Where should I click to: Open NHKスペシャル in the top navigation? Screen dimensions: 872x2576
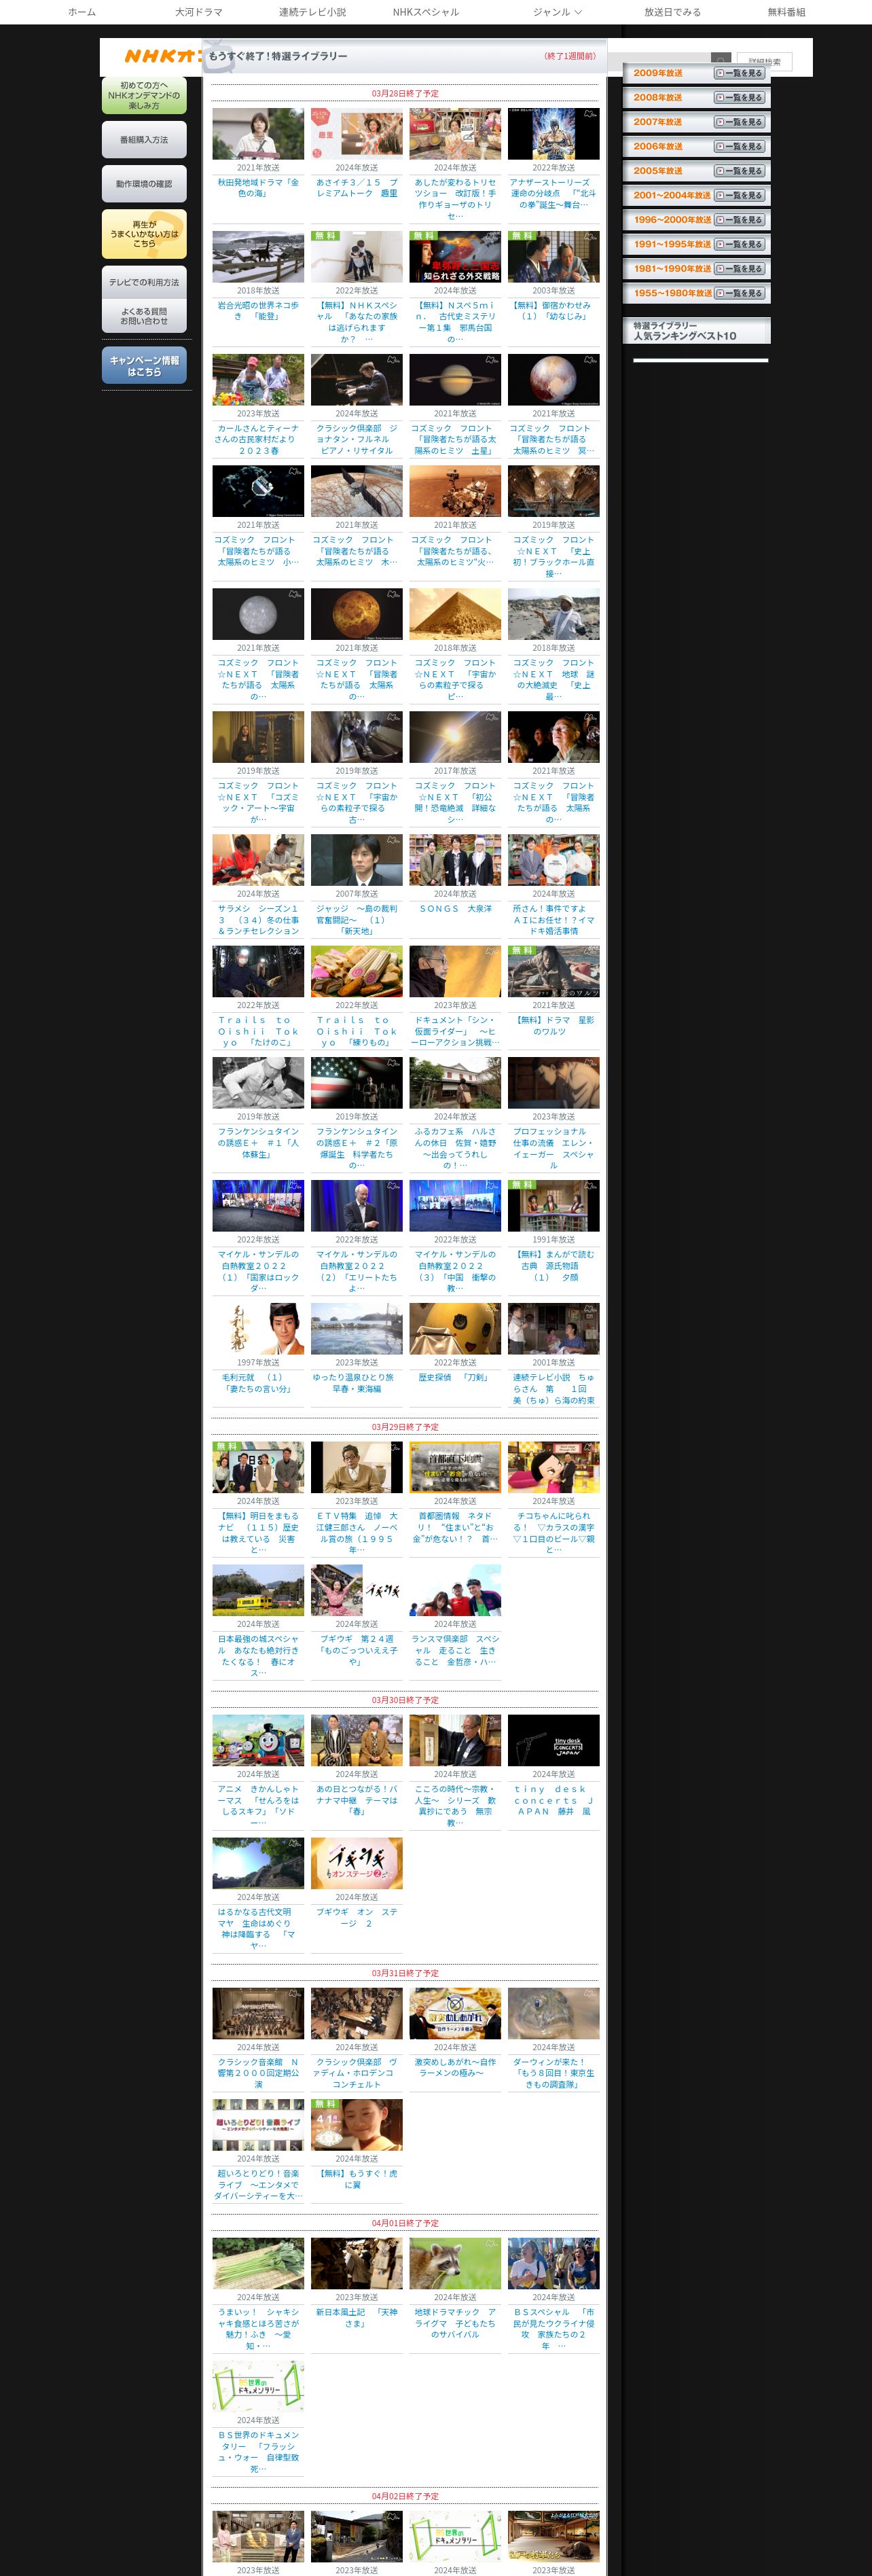click(x=426, y=12)
